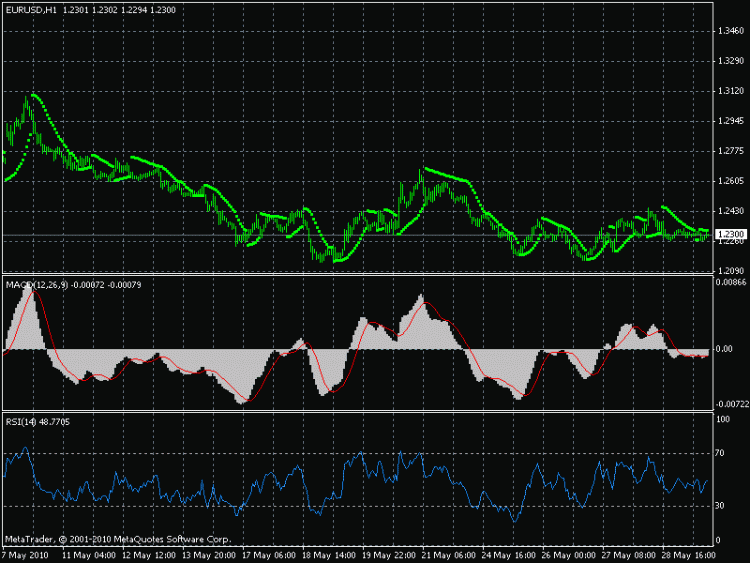Image resolution: width=750 pixels, height=563 pixels.
Task: Click the 13 May 20:00 time label
Action: pos(209,555)
